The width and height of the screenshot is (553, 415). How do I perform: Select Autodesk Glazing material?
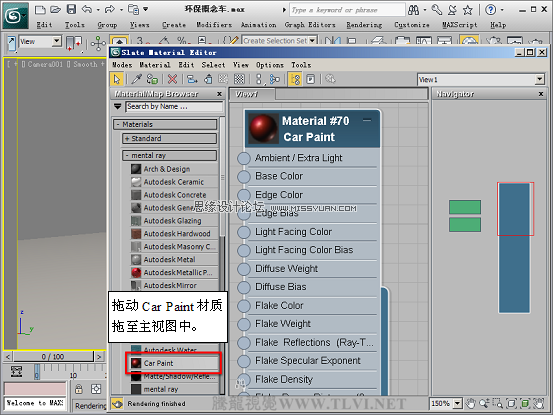(174, 221)
